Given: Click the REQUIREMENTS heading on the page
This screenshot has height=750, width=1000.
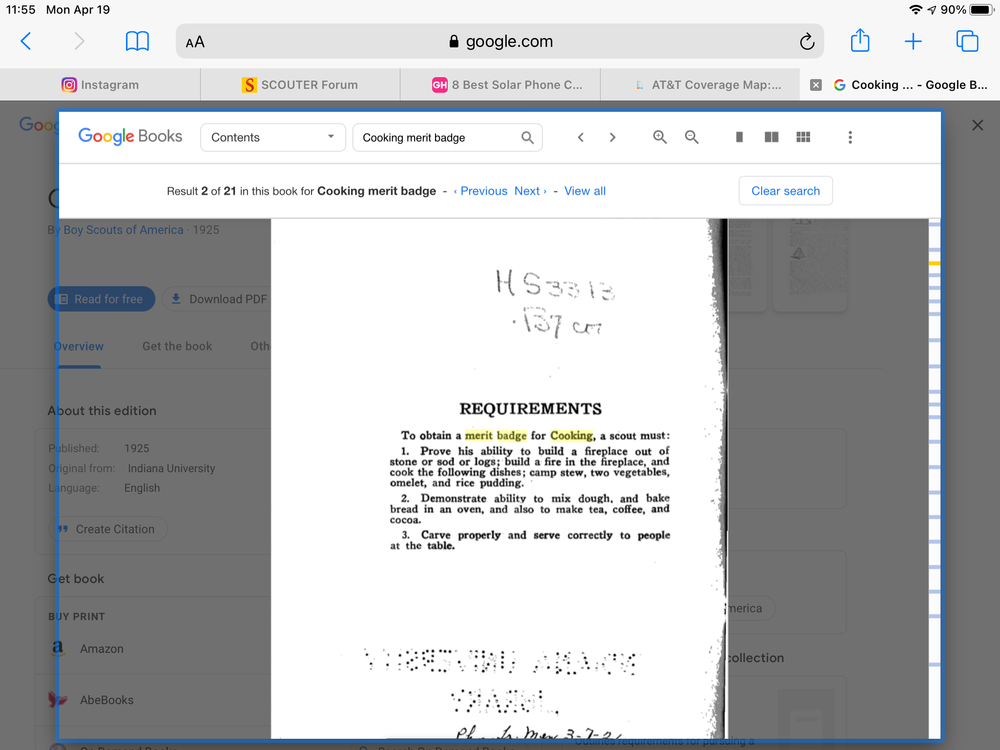Looking at the screenshot, I should [531, 408].
